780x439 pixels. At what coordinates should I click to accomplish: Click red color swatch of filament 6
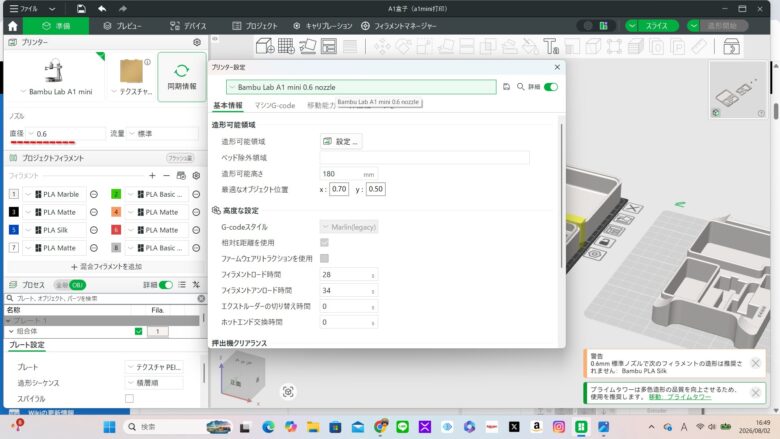(x=116, y=230)
